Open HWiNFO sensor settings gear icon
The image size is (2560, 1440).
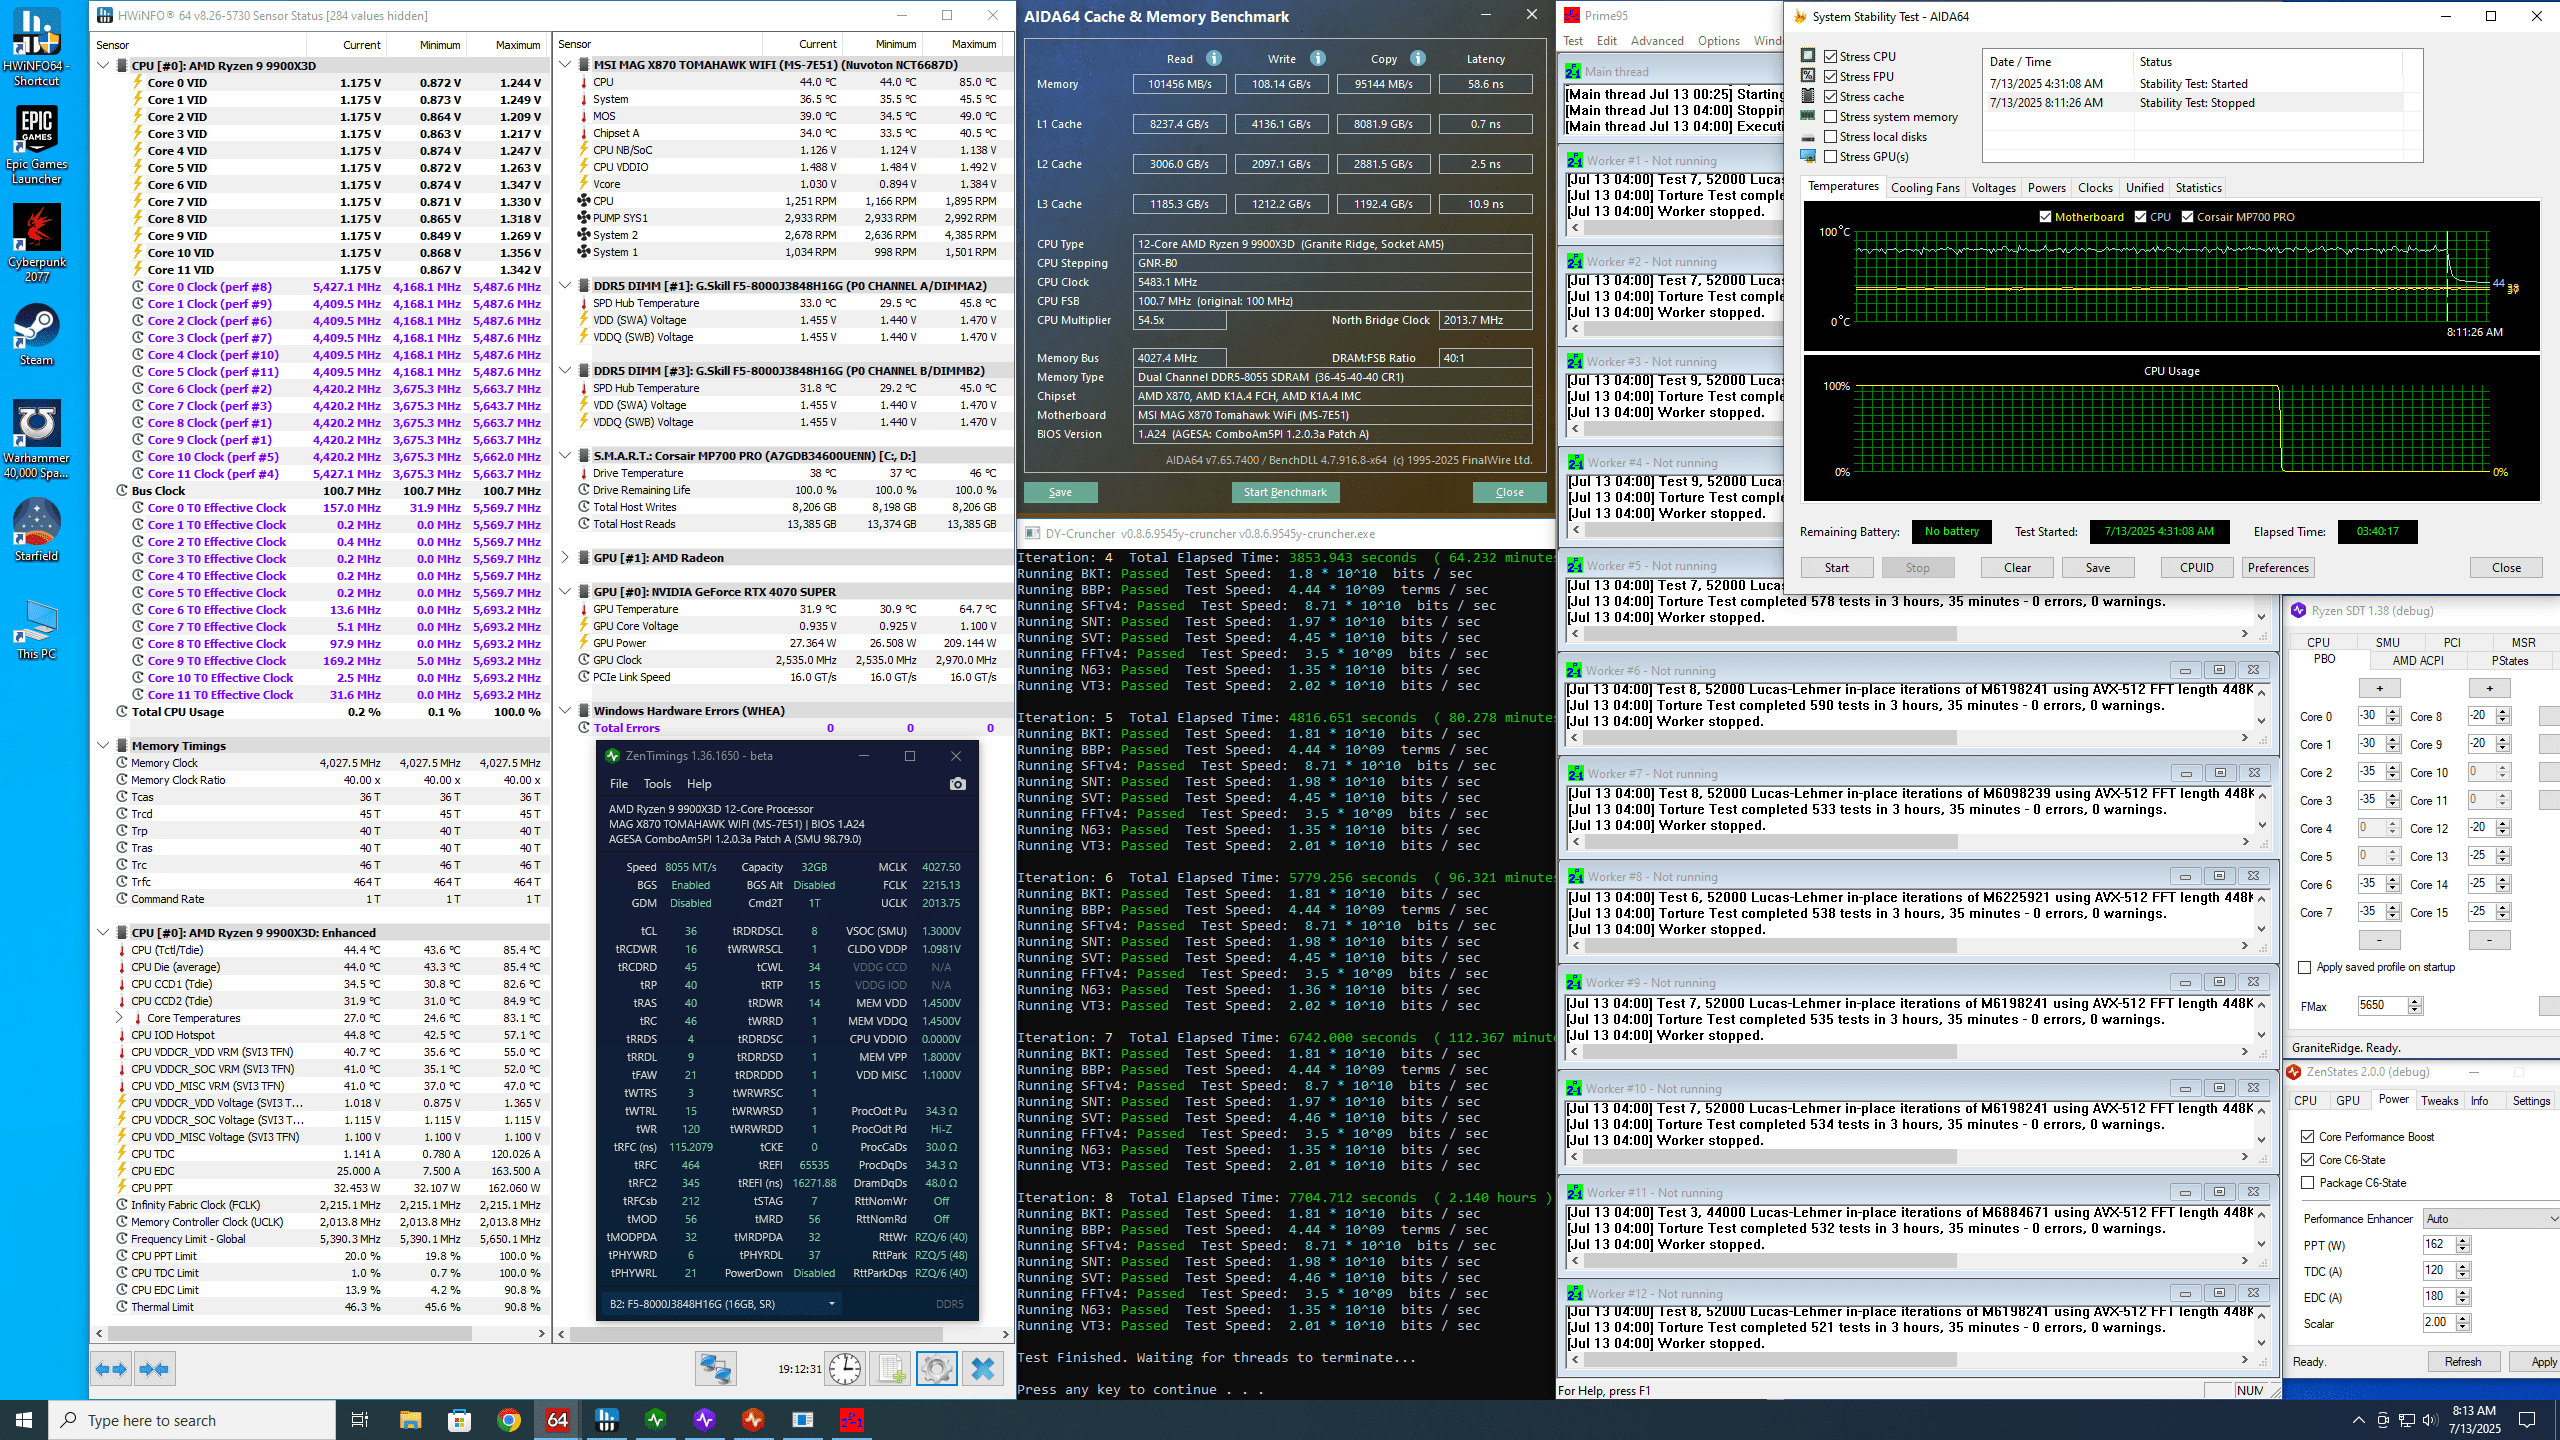point(937,1369)
